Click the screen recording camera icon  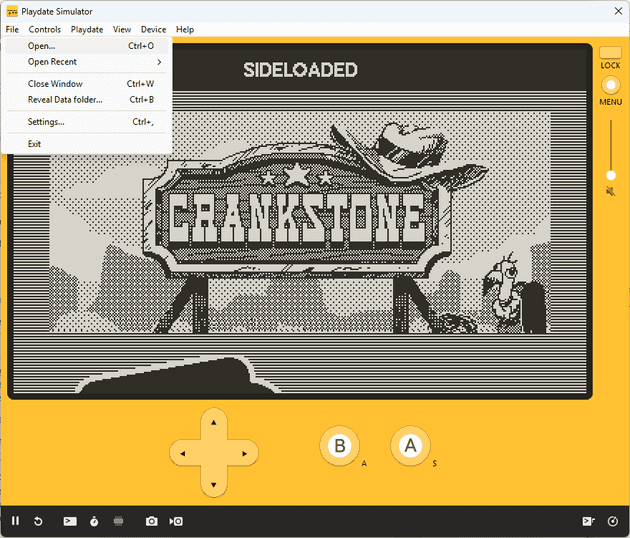click(x=176, y=521)
